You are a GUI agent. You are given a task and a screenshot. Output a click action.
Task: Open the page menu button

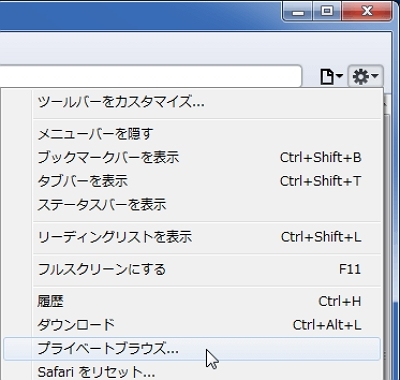(331, 77)
